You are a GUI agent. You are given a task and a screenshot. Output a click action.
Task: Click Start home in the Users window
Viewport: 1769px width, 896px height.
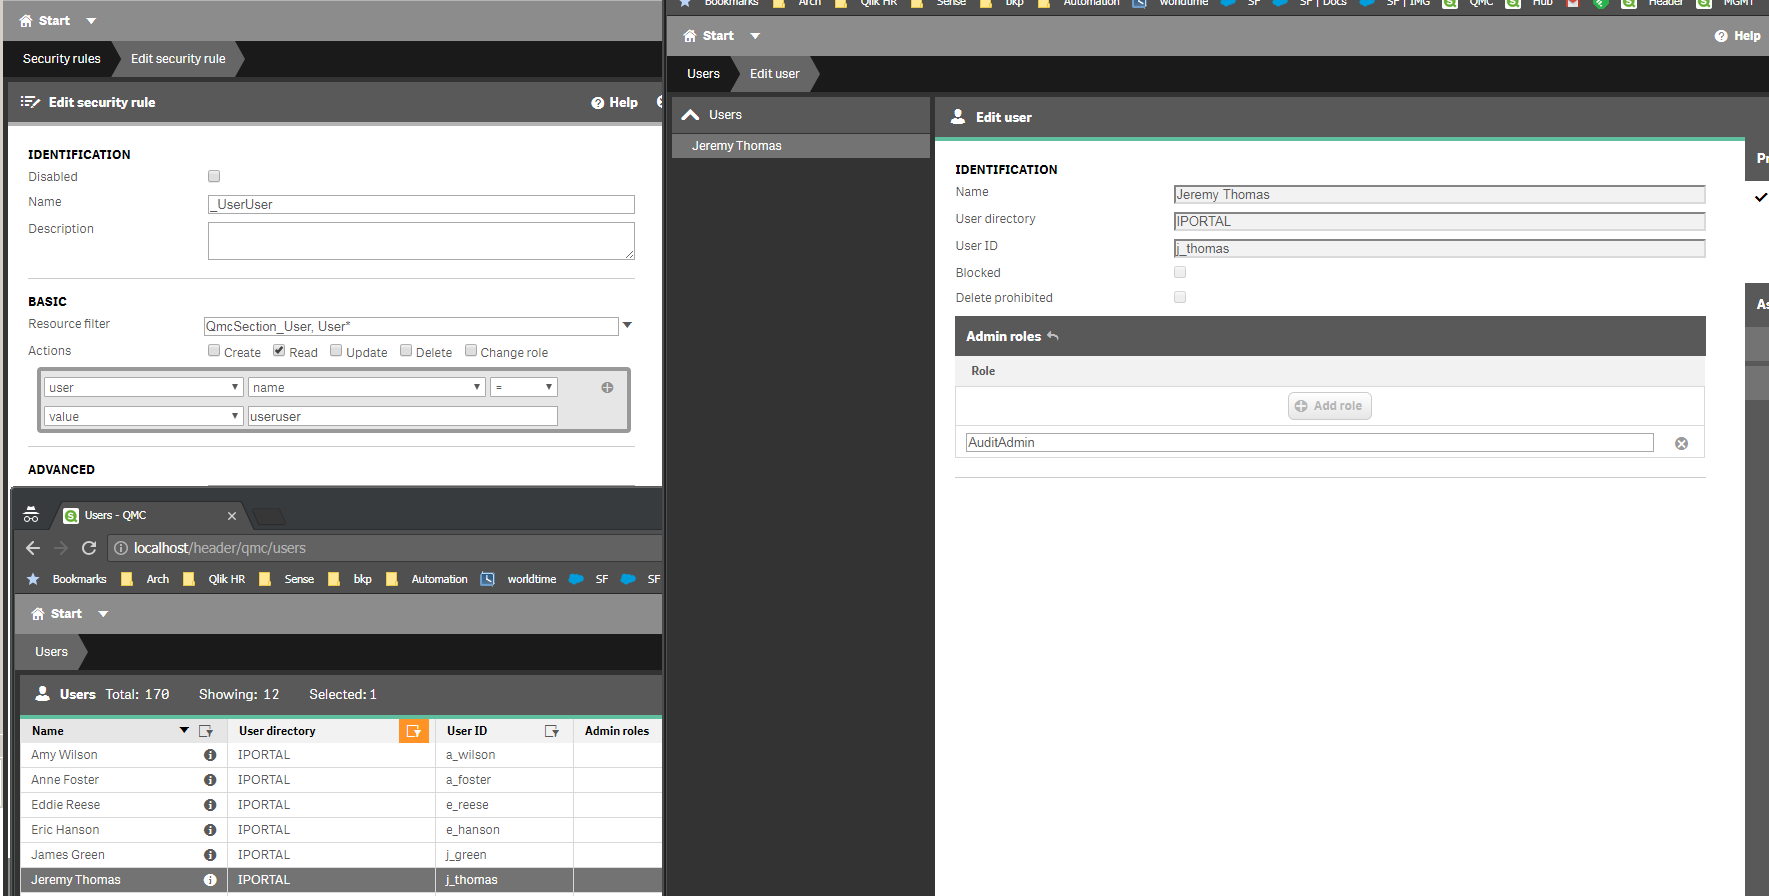[x=57, y=614]
